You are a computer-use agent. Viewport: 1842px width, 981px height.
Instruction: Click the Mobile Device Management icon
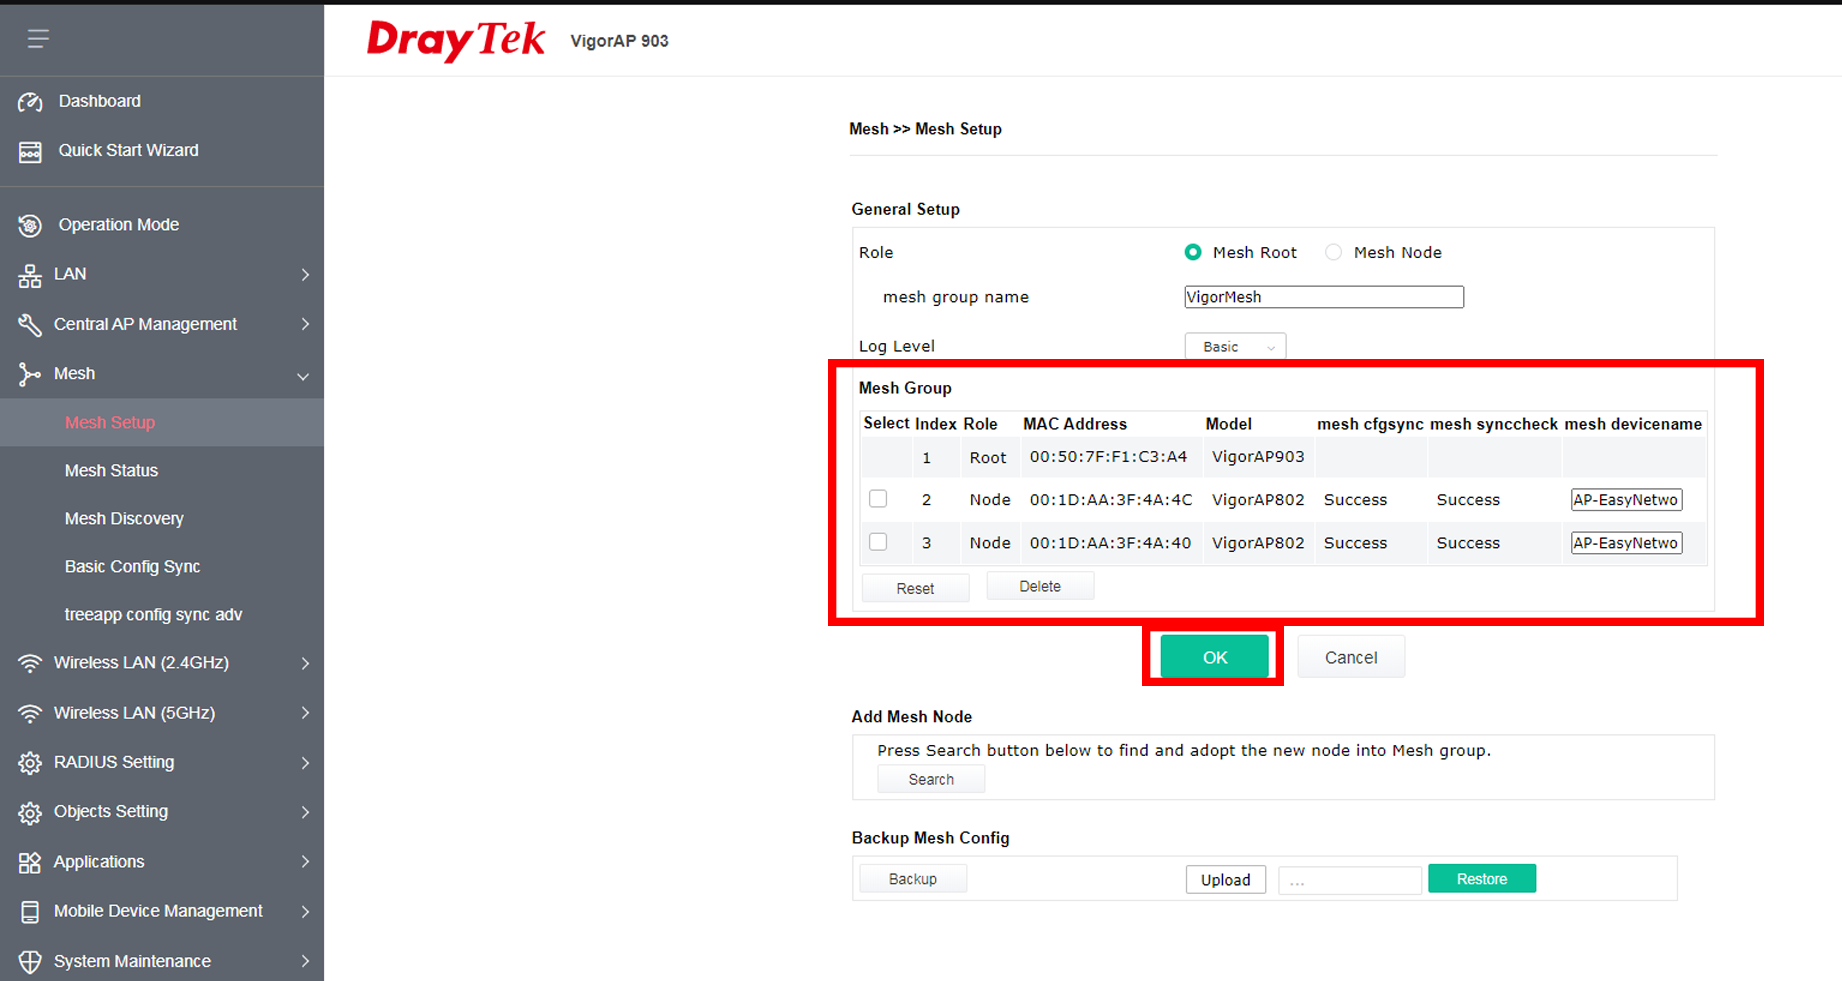point(30,912)
